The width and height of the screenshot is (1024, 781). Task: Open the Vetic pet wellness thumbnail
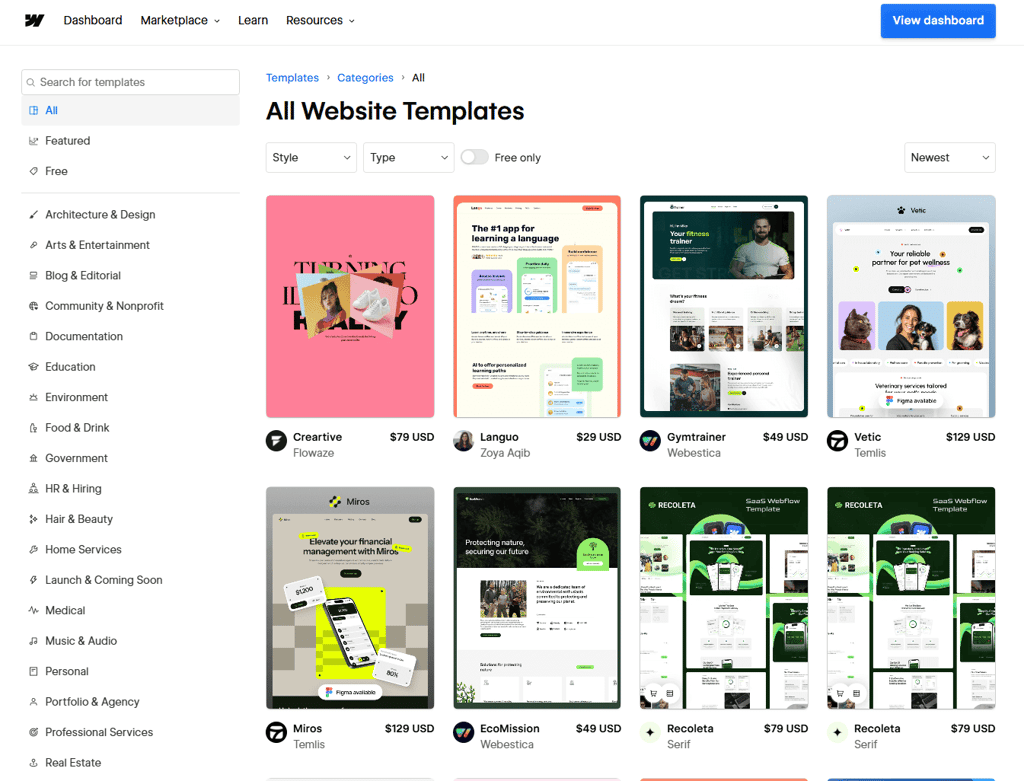pos(911,306)
